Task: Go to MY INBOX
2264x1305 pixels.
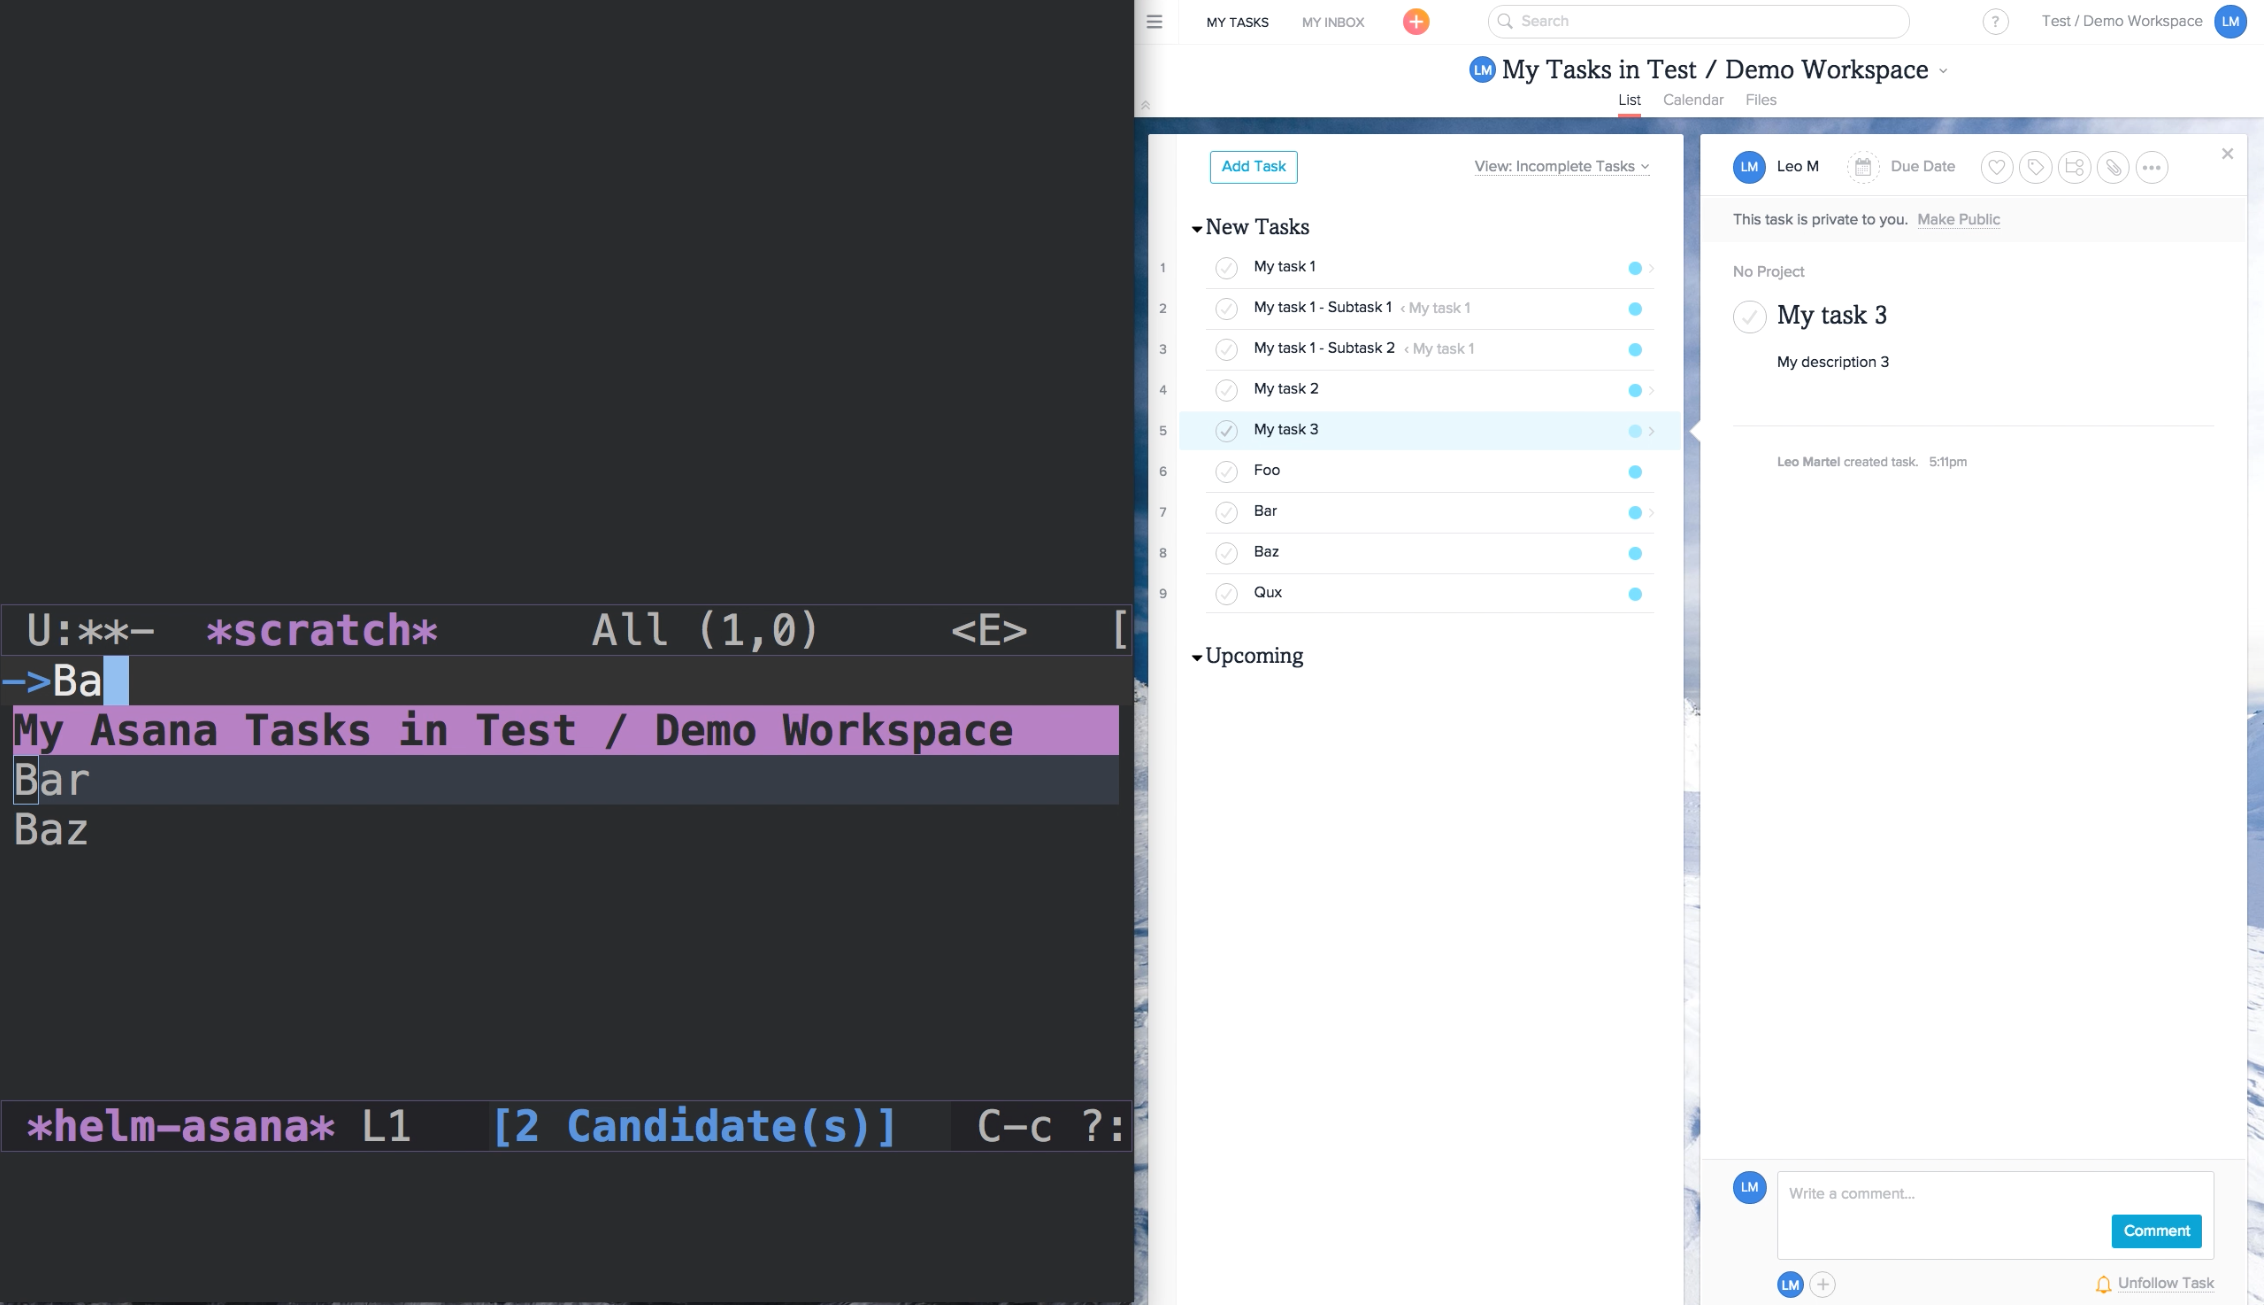Action: click(1333, 22)
